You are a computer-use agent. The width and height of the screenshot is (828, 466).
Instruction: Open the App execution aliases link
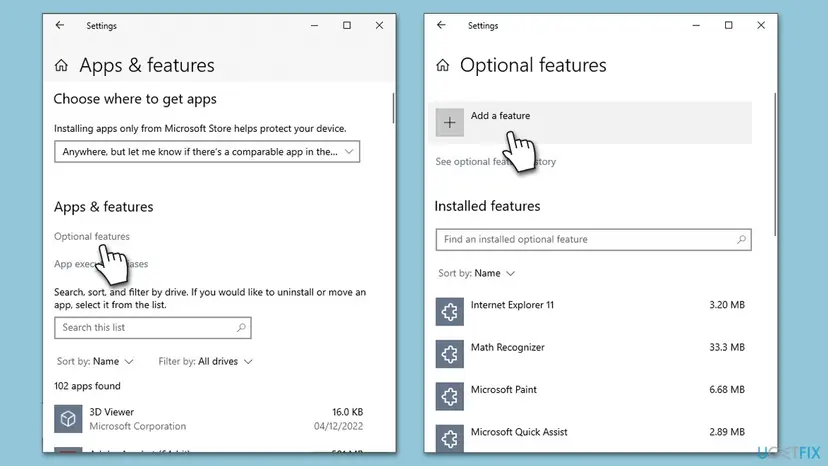pyautogui.click(x=101, y=264)
